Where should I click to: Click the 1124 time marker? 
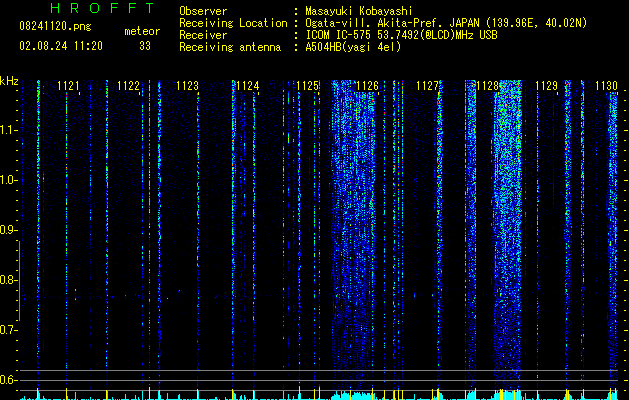point(248,86)
